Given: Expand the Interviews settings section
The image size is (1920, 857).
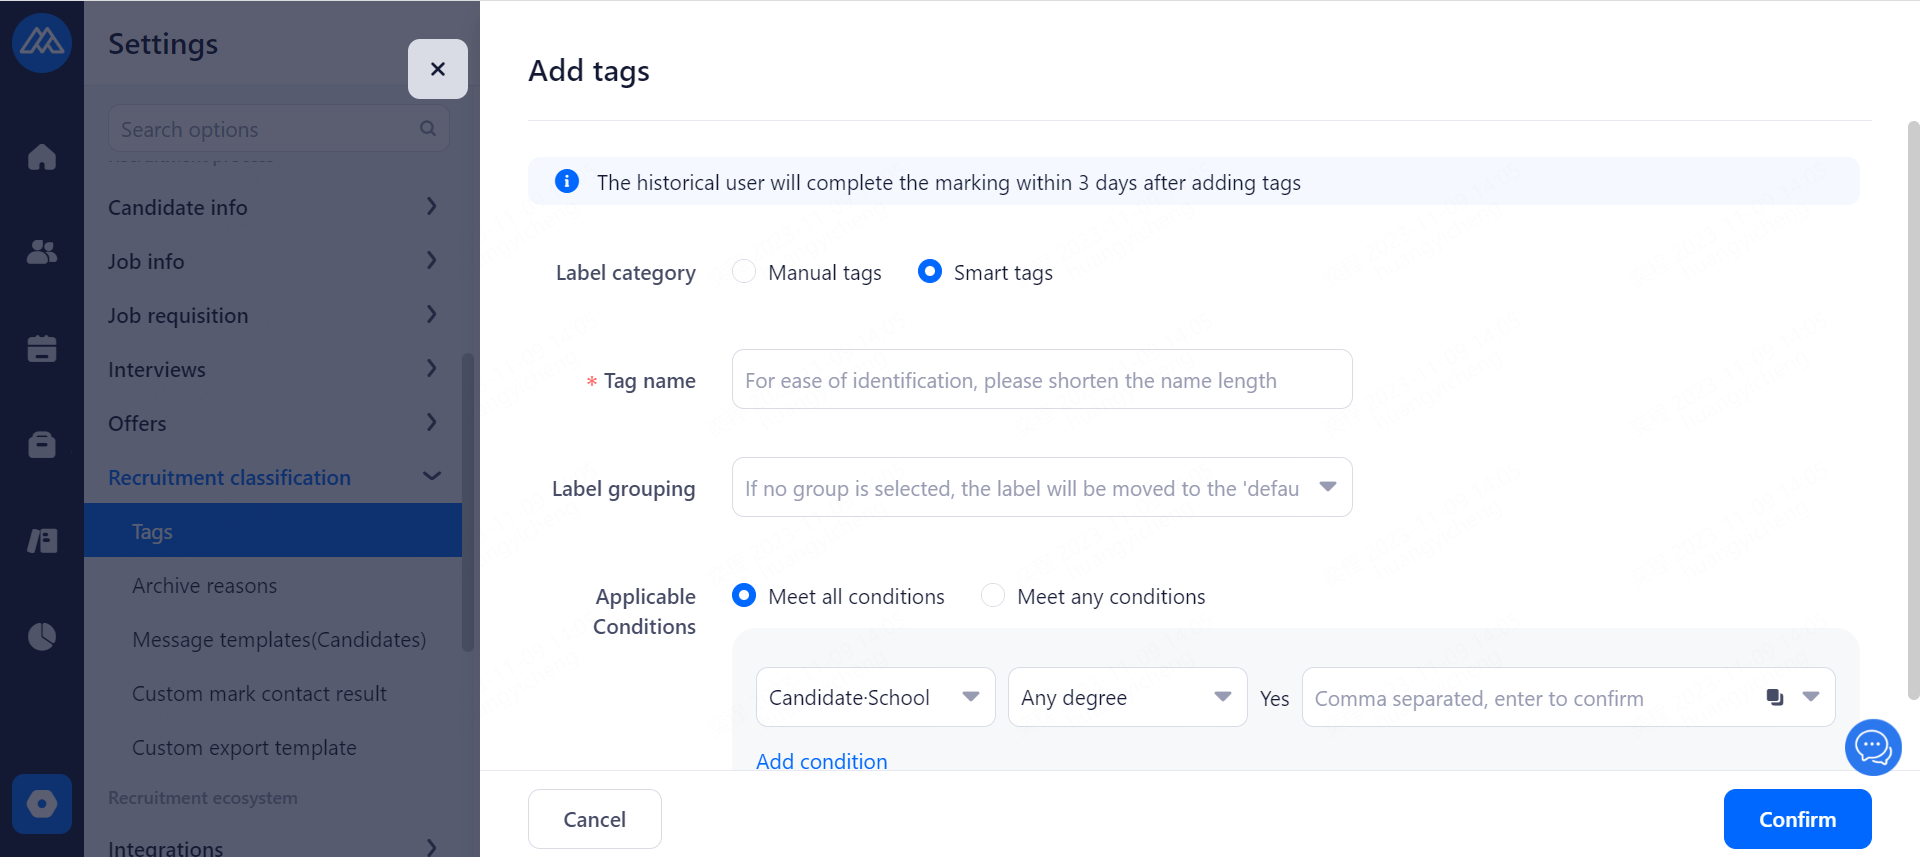Looking at the screenshot, I should (272, 369).
